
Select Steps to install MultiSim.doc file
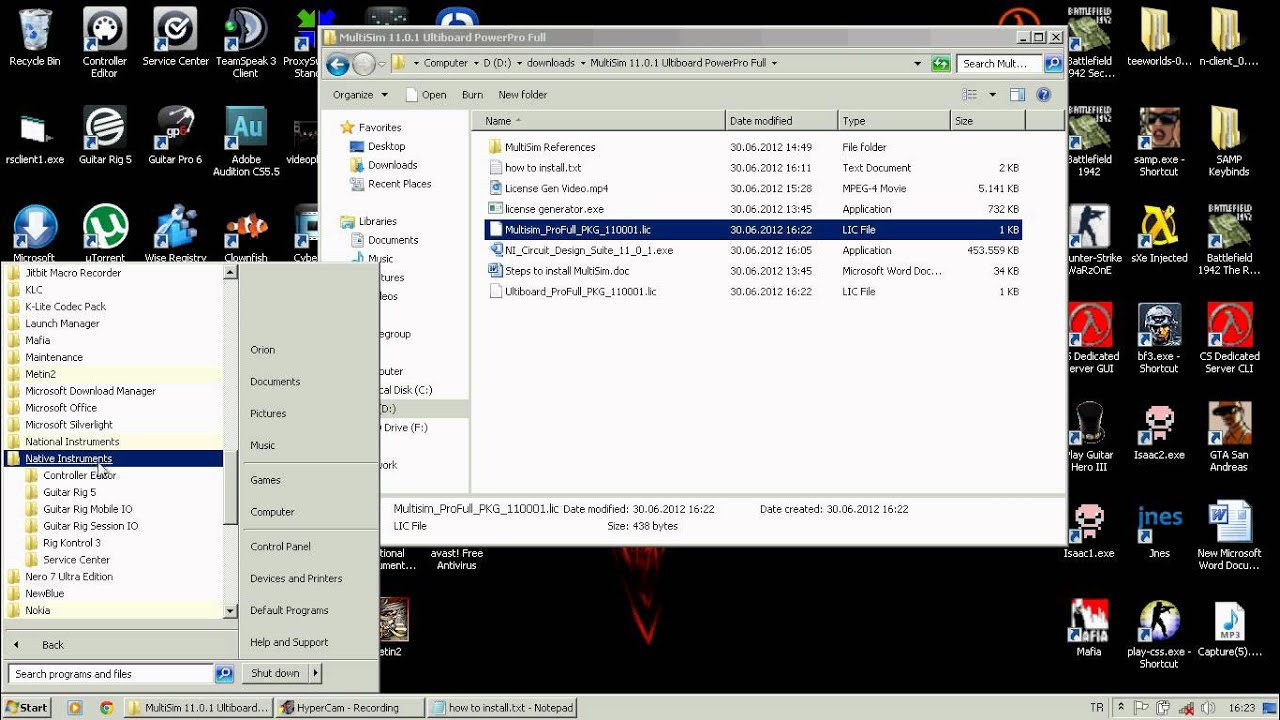(566, 271)
